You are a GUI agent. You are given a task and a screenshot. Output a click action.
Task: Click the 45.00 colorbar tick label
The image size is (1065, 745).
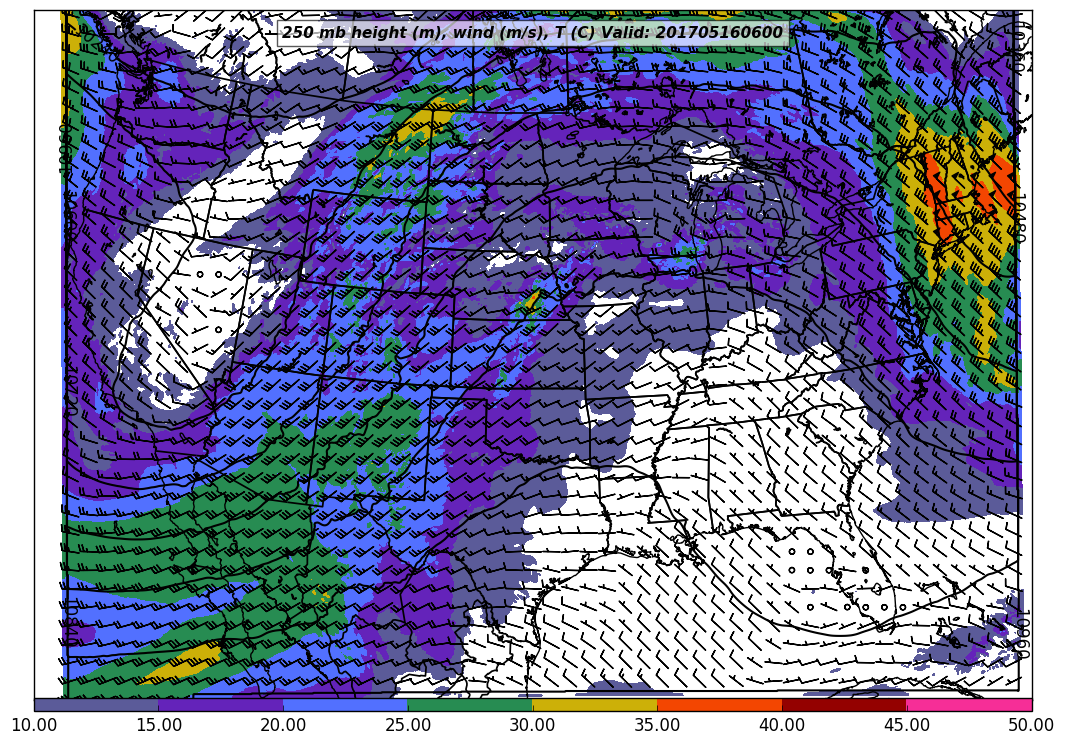click(906, 725)
